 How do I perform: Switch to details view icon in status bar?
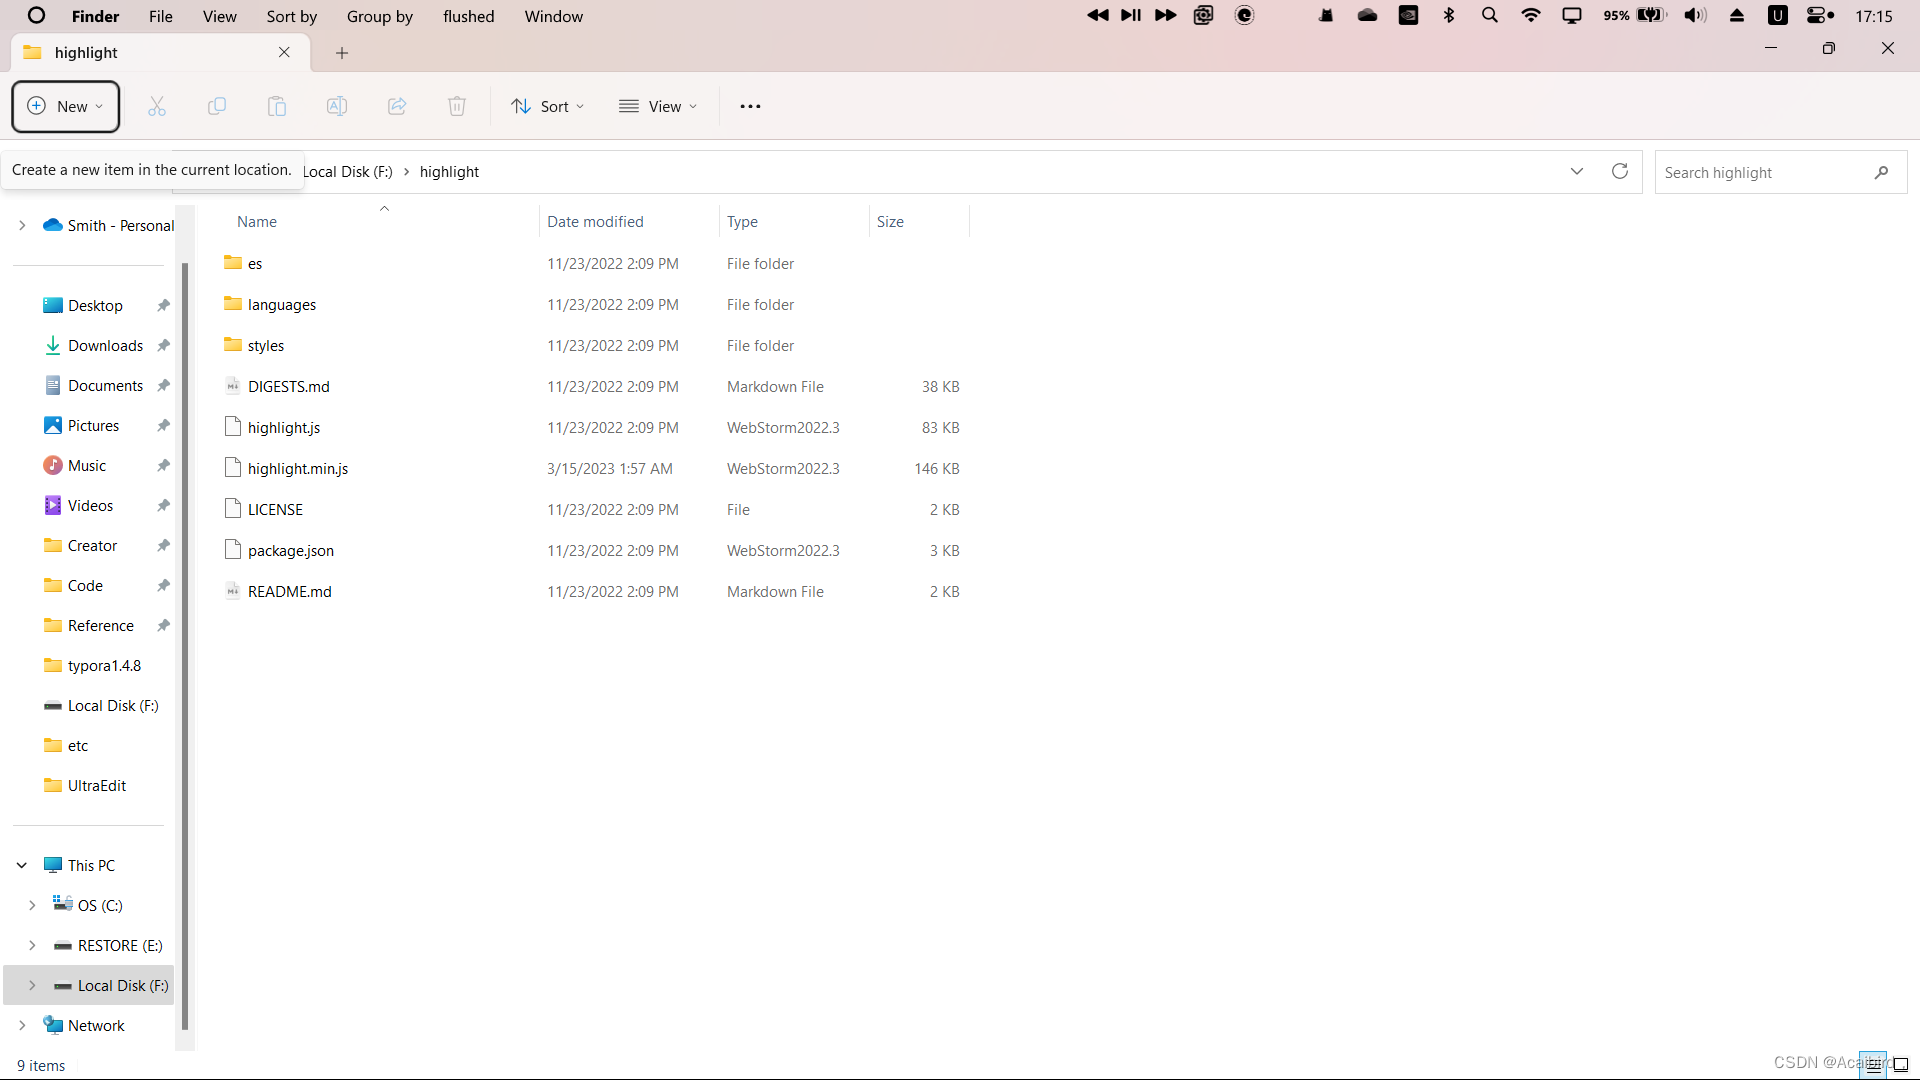(1874, 1065)
